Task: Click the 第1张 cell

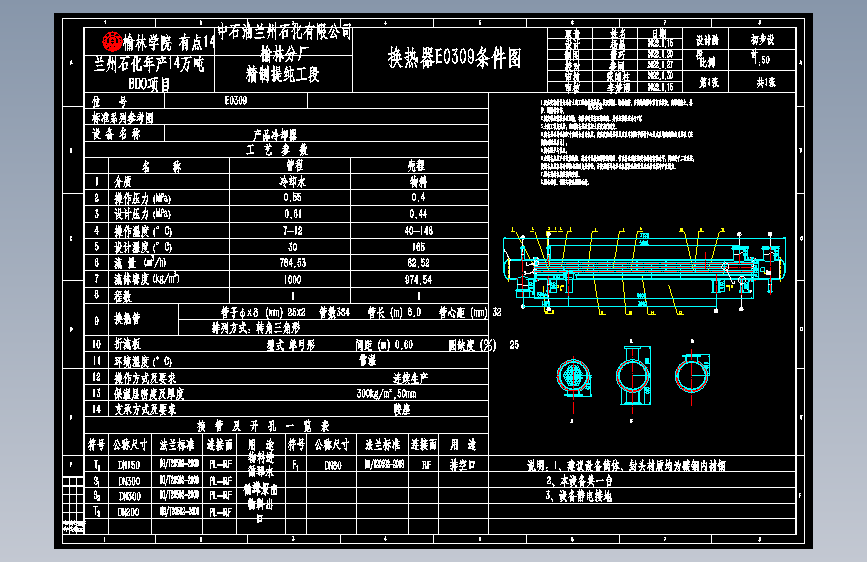Action: [709, 82]
